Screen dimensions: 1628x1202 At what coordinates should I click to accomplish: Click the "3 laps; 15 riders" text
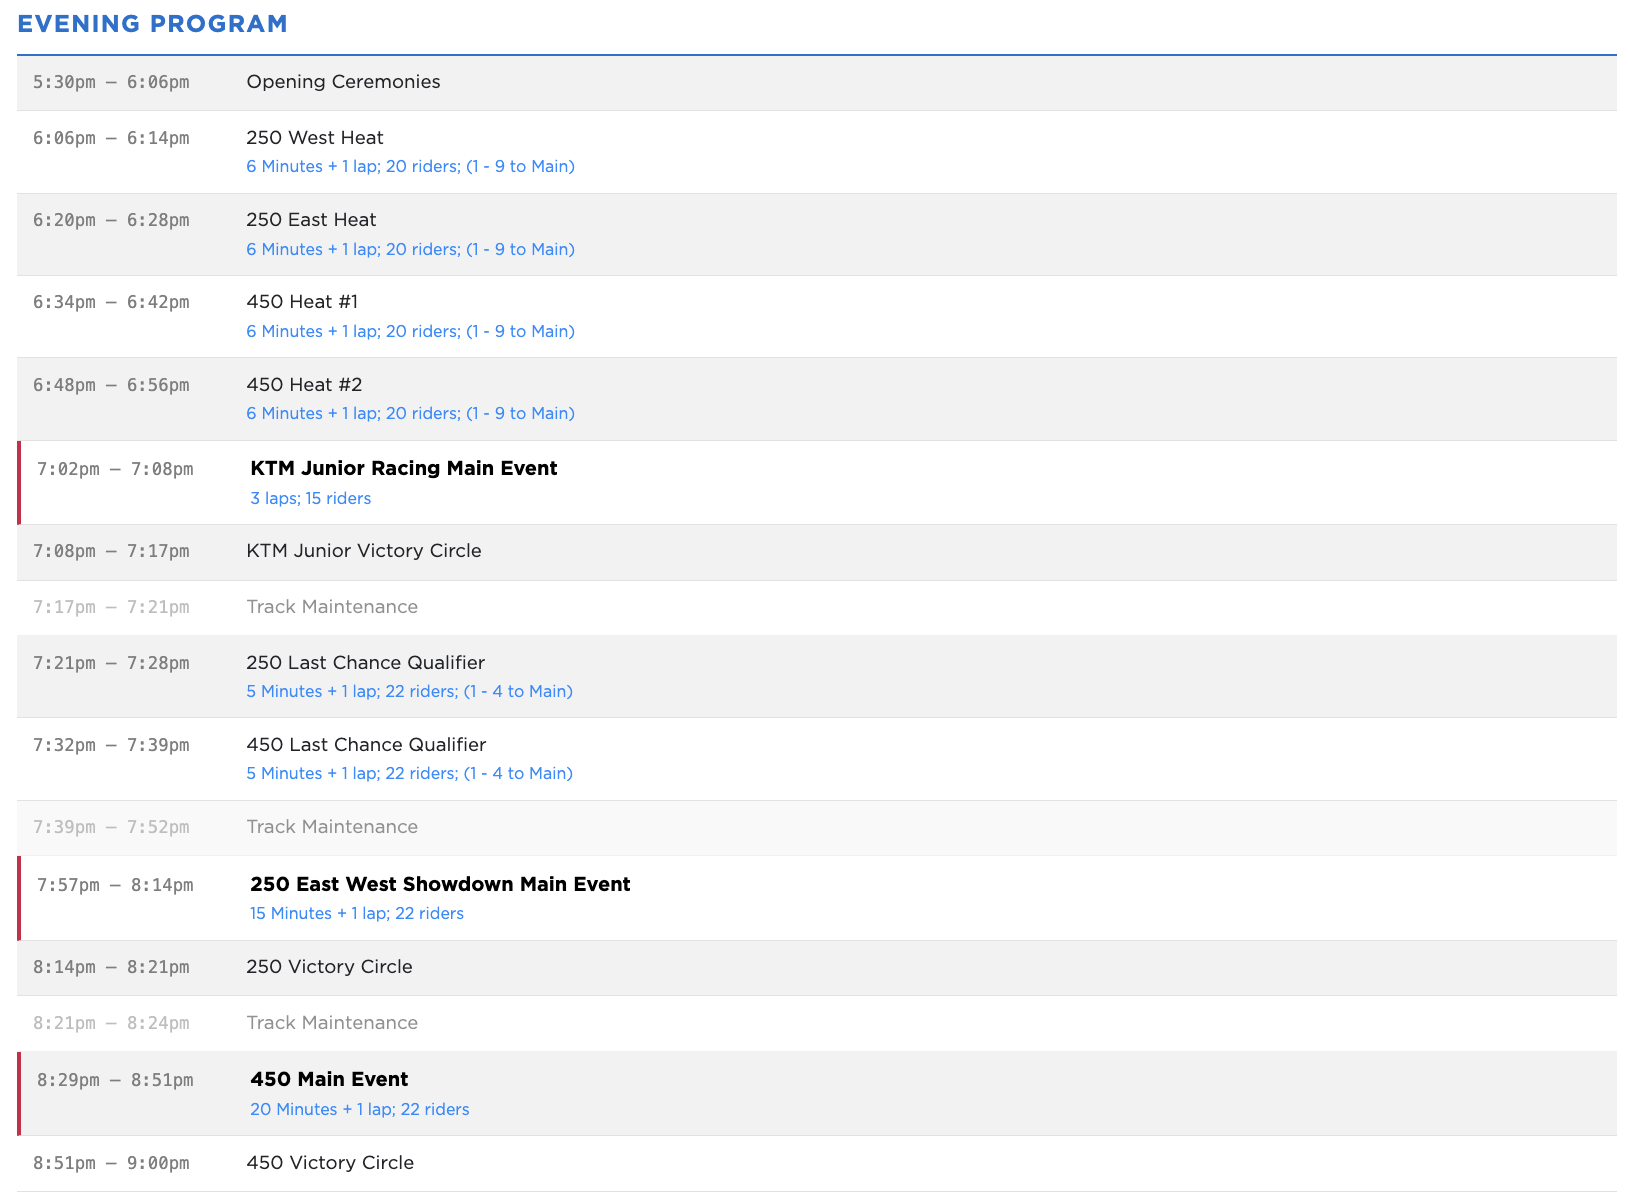click(310, 499)
